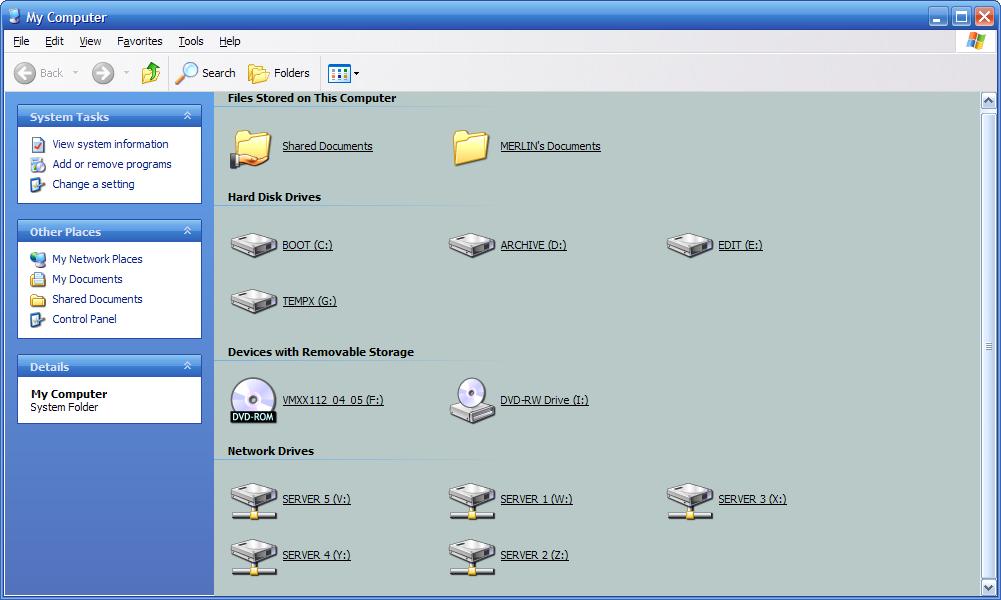The height and width of the screenshot is (600, 1001).
Task: Open the Search toolbar button
Action: click(205, 73)
